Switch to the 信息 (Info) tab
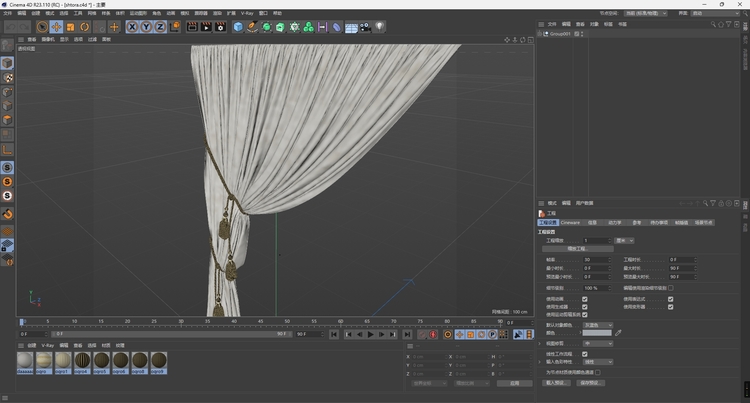This screenshot has width=750, height=403. (592, 223)
